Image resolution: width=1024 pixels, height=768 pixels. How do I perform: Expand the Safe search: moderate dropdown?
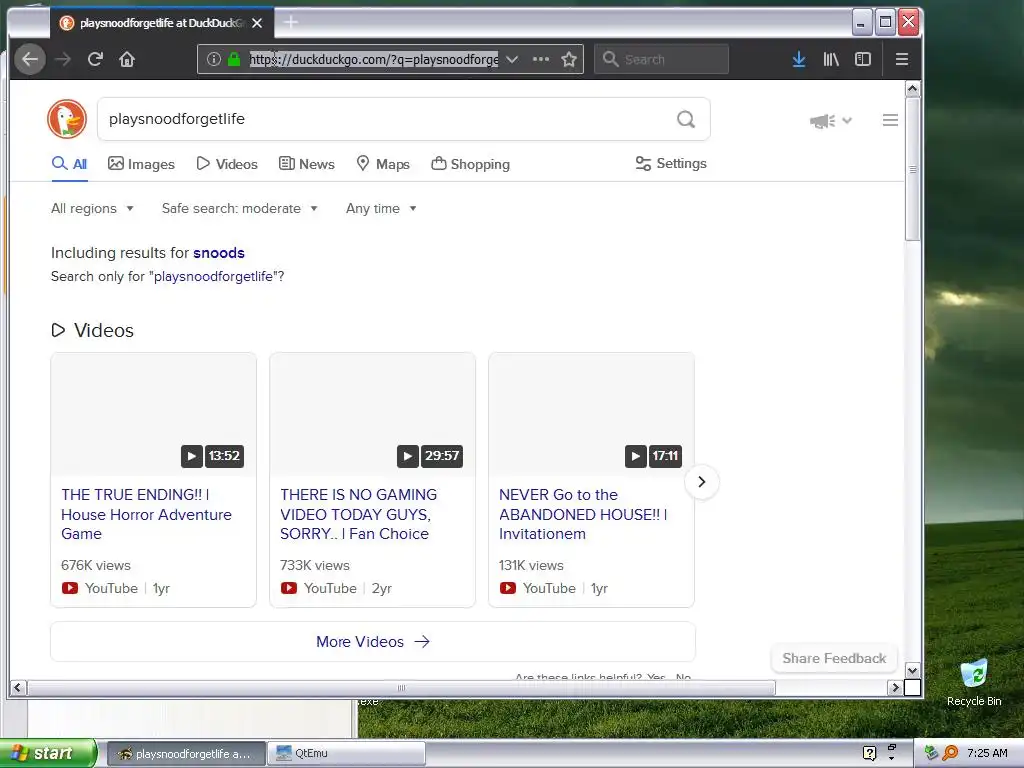[x=240, y=208]
